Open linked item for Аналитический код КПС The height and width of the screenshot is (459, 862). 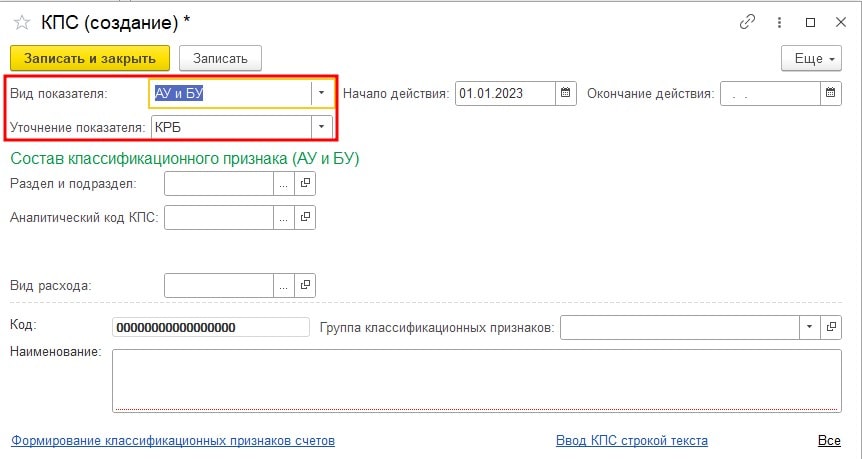coord(306,217)
